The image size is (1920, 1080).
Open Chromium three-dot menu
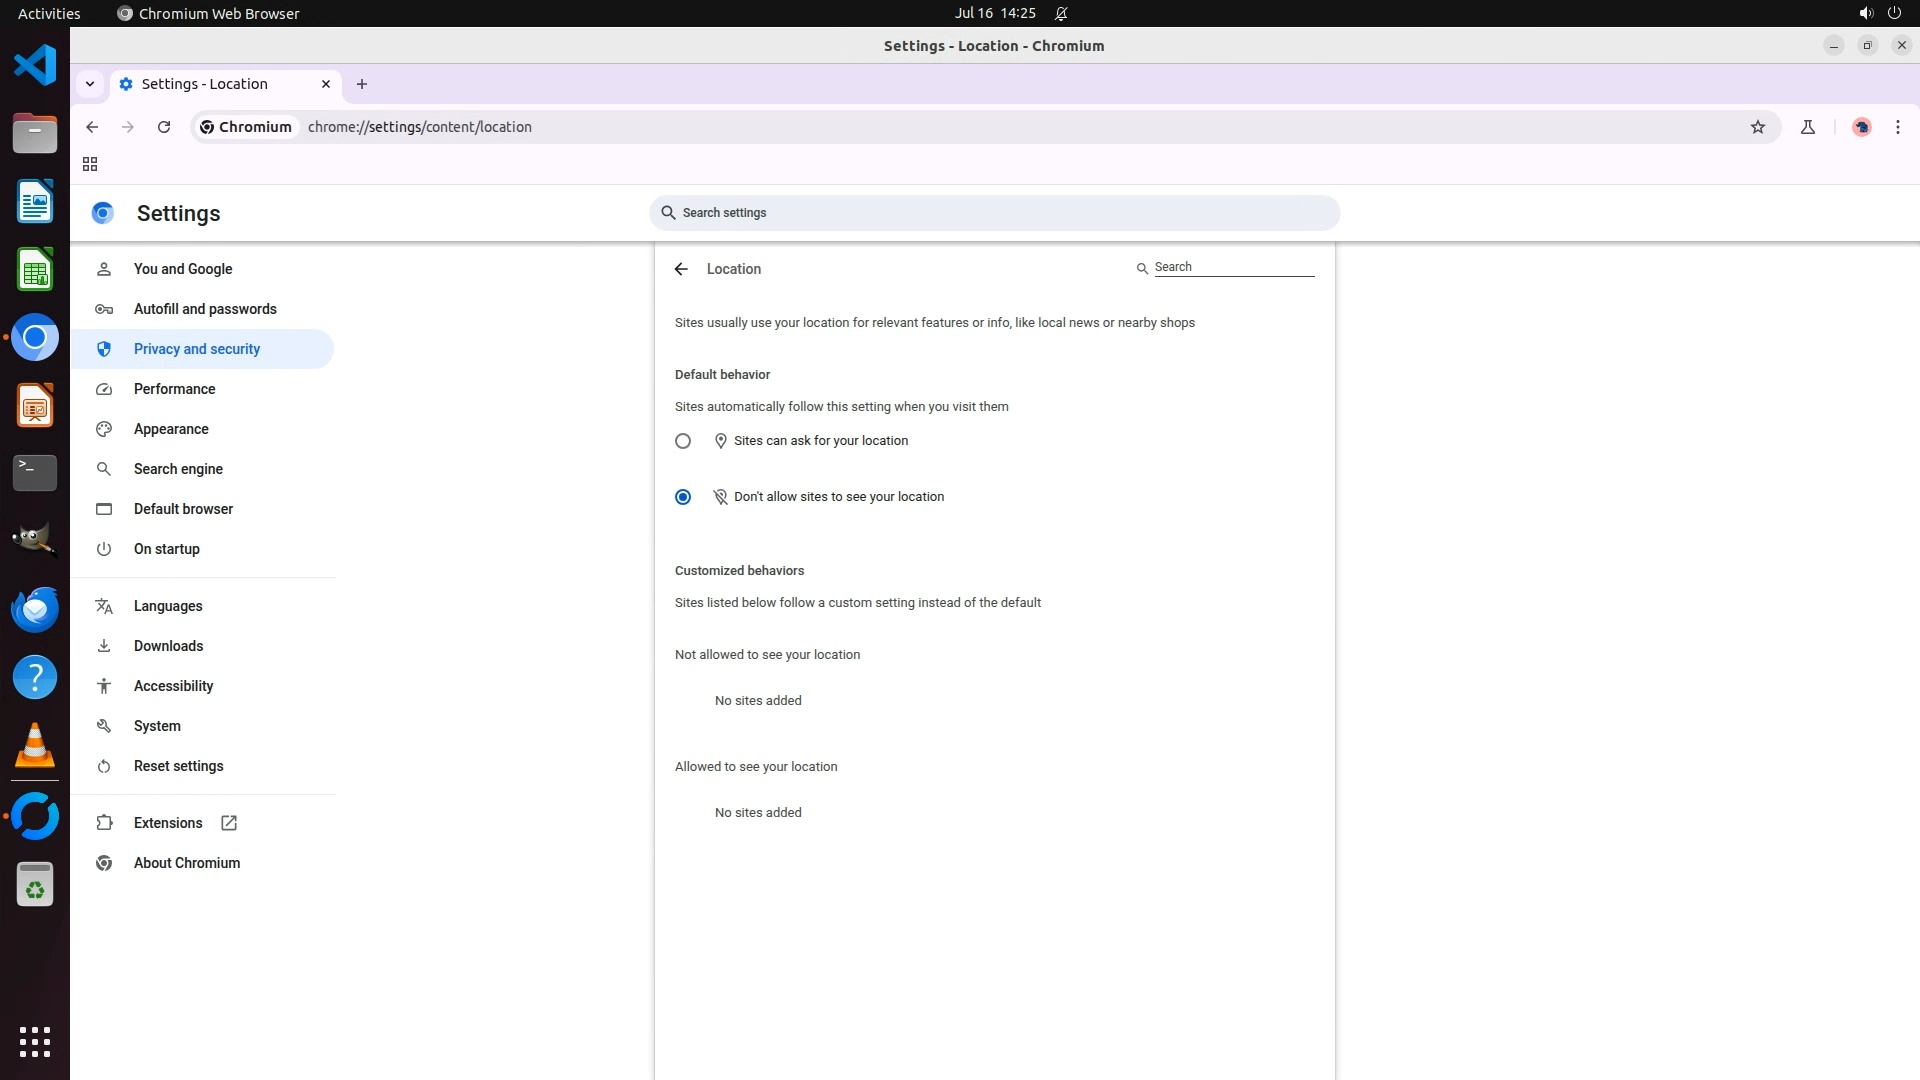pyautogui.click(x=1897, y=127)
